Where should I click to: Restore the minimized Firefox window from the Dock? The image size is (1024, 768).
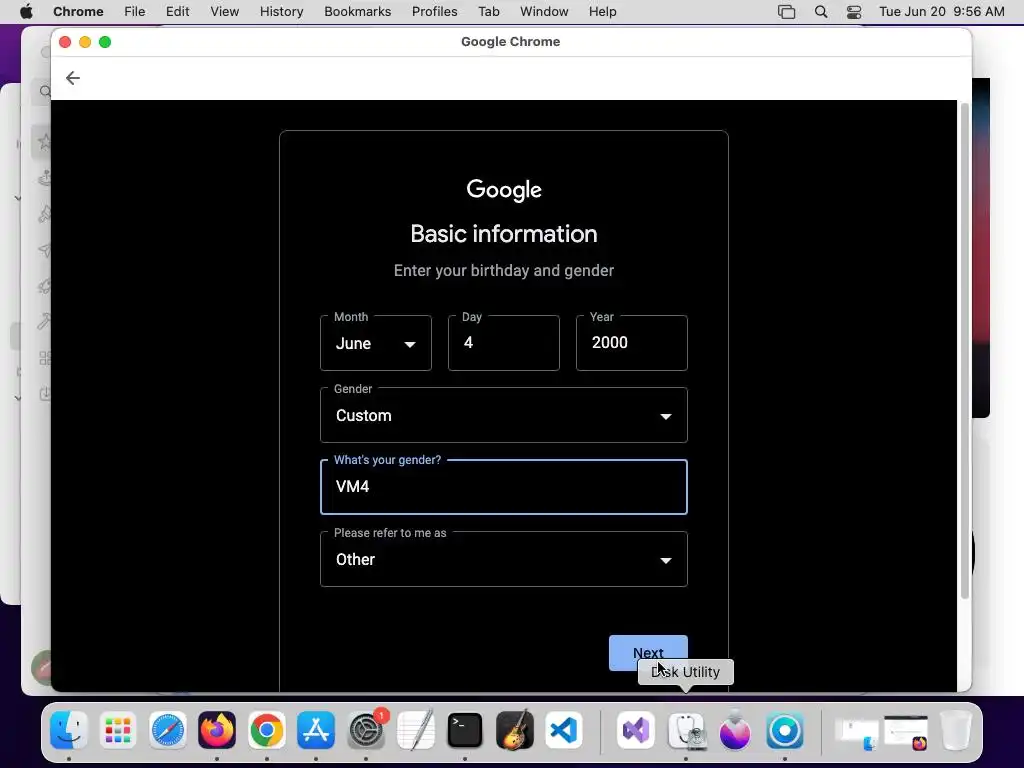906,733
